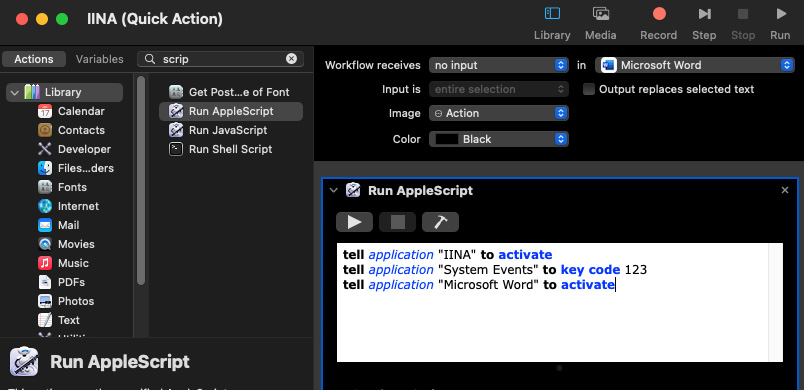The width and height of the screenshot is (804, 390).
Task: Click the Run AppleScript action title
Action: coord(420,191)
